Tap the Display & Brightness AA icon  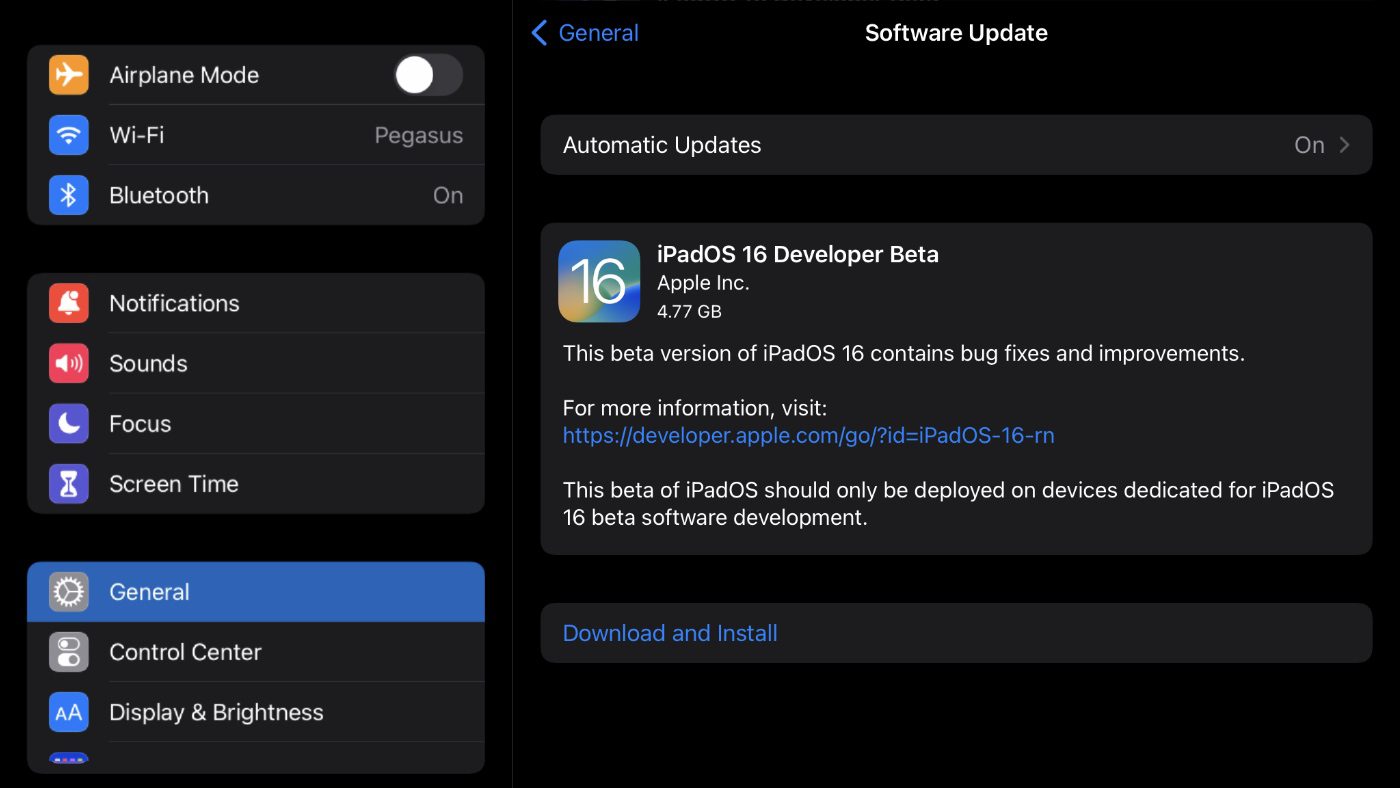69,712
